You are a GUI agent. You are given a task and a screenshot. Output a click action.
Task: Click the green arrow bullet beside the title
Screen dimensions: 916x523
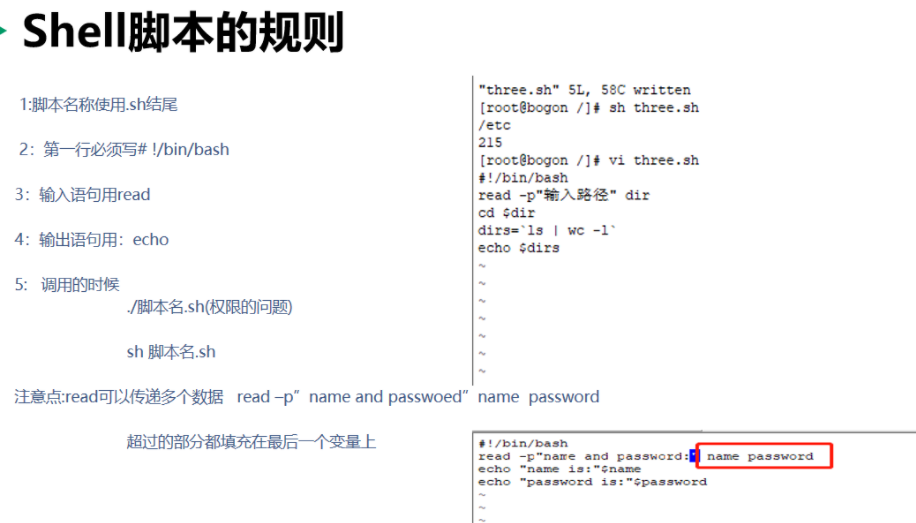(x=3, y=30)
